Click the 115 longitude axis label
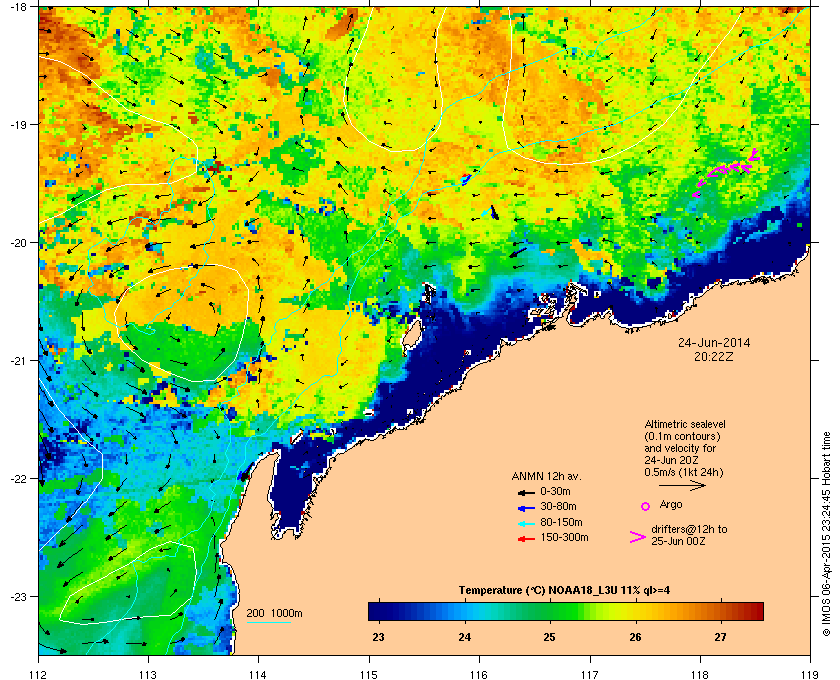The height and width of the screenshot is (680, 840). [369, 674]
